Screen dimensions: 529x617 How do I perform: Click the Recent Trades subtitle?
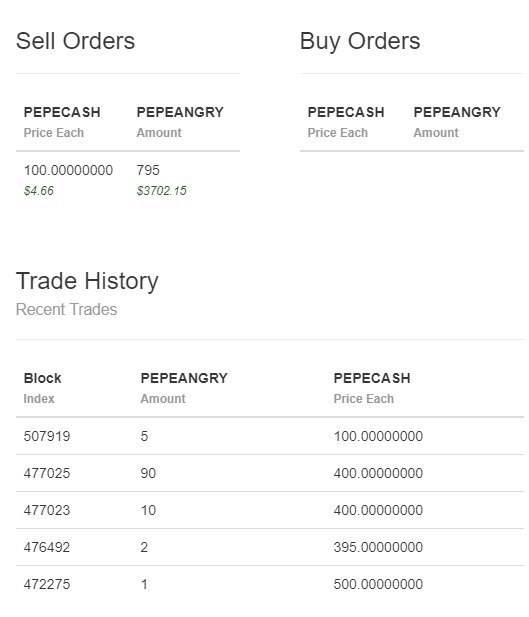tap(67, 309)
